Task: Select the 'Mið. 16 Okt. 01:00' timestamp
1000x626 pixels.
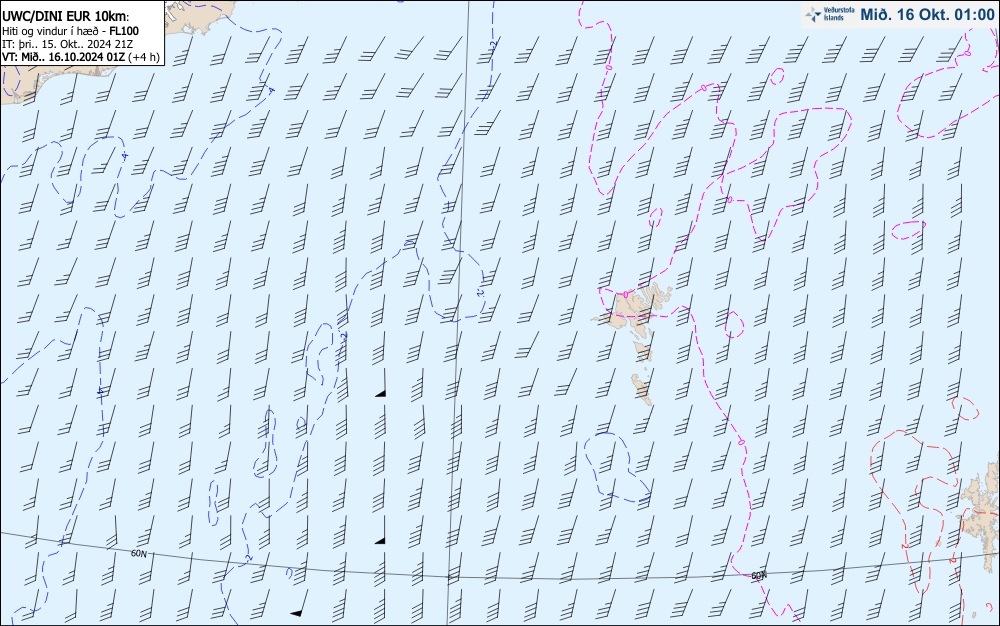Action: (927, 15)
